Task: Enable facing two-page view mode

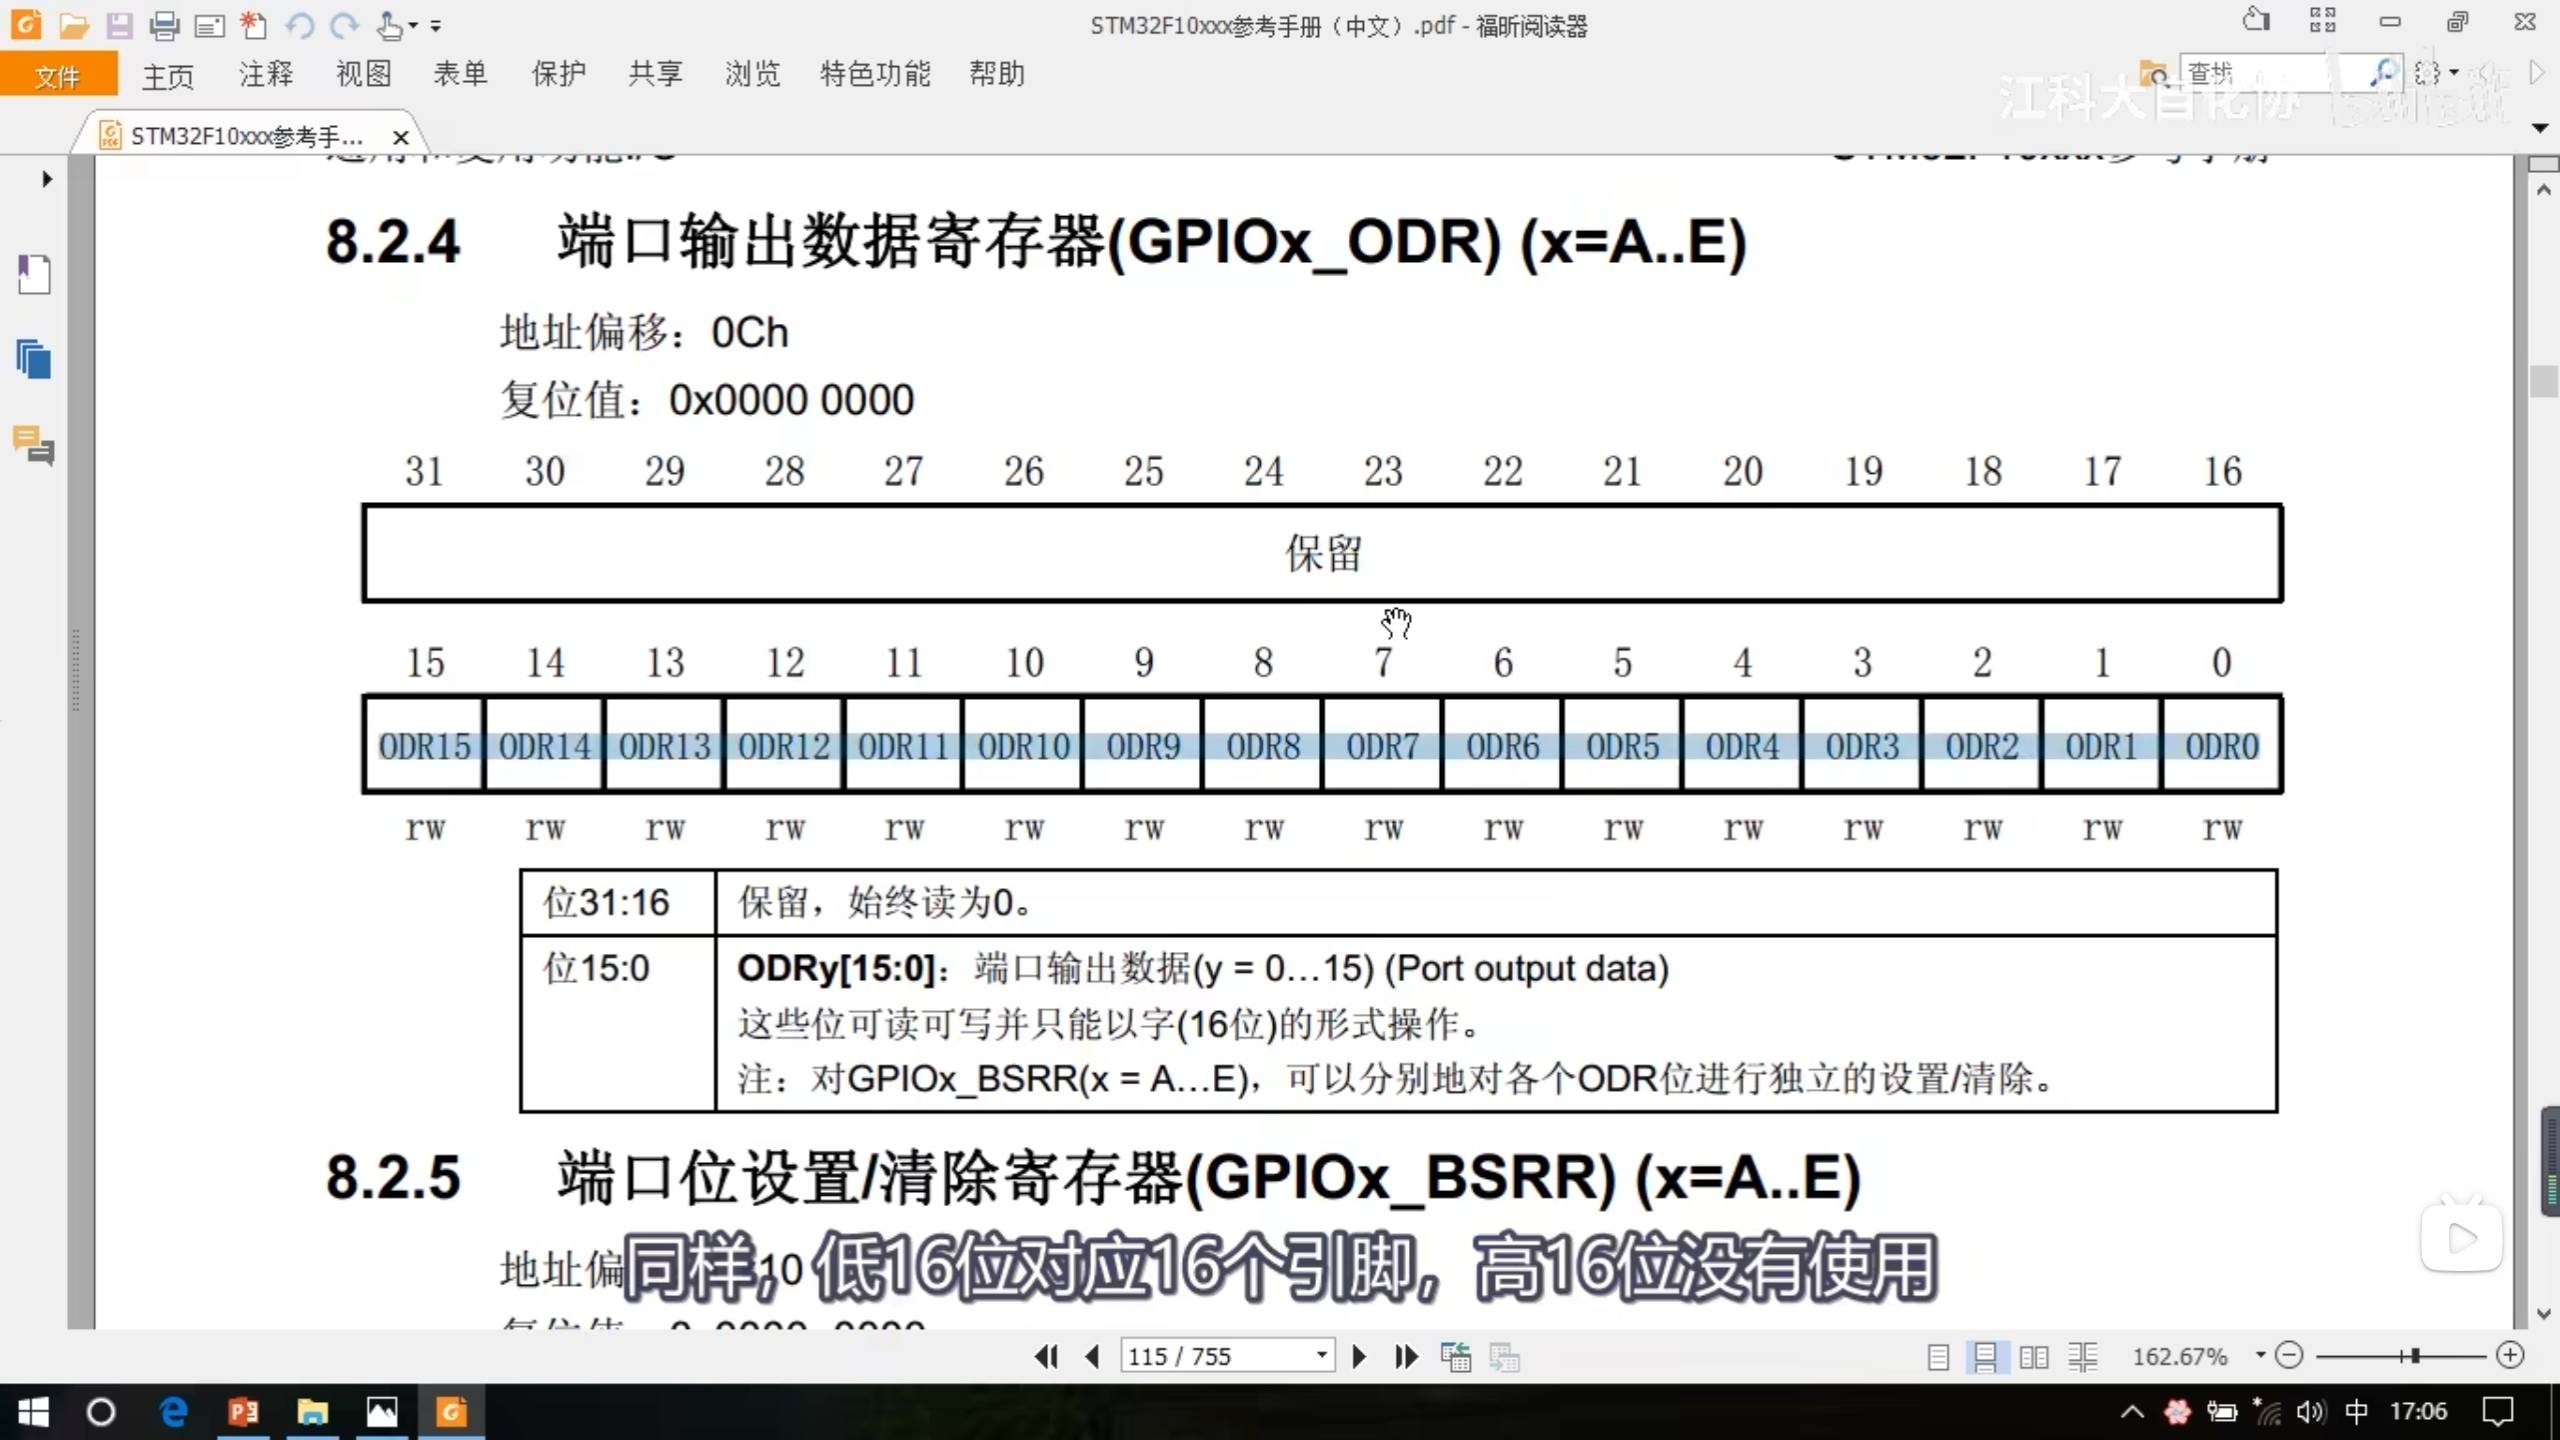Action: click(2033, 1357)
